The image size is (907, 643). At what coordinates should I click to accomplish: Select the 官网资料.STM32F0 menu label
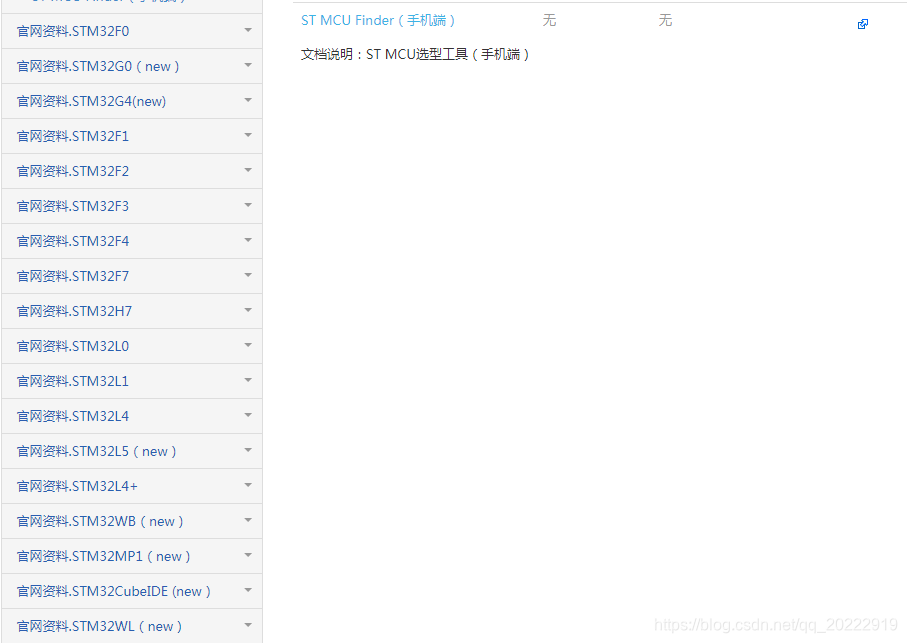(x=73, y=31)
